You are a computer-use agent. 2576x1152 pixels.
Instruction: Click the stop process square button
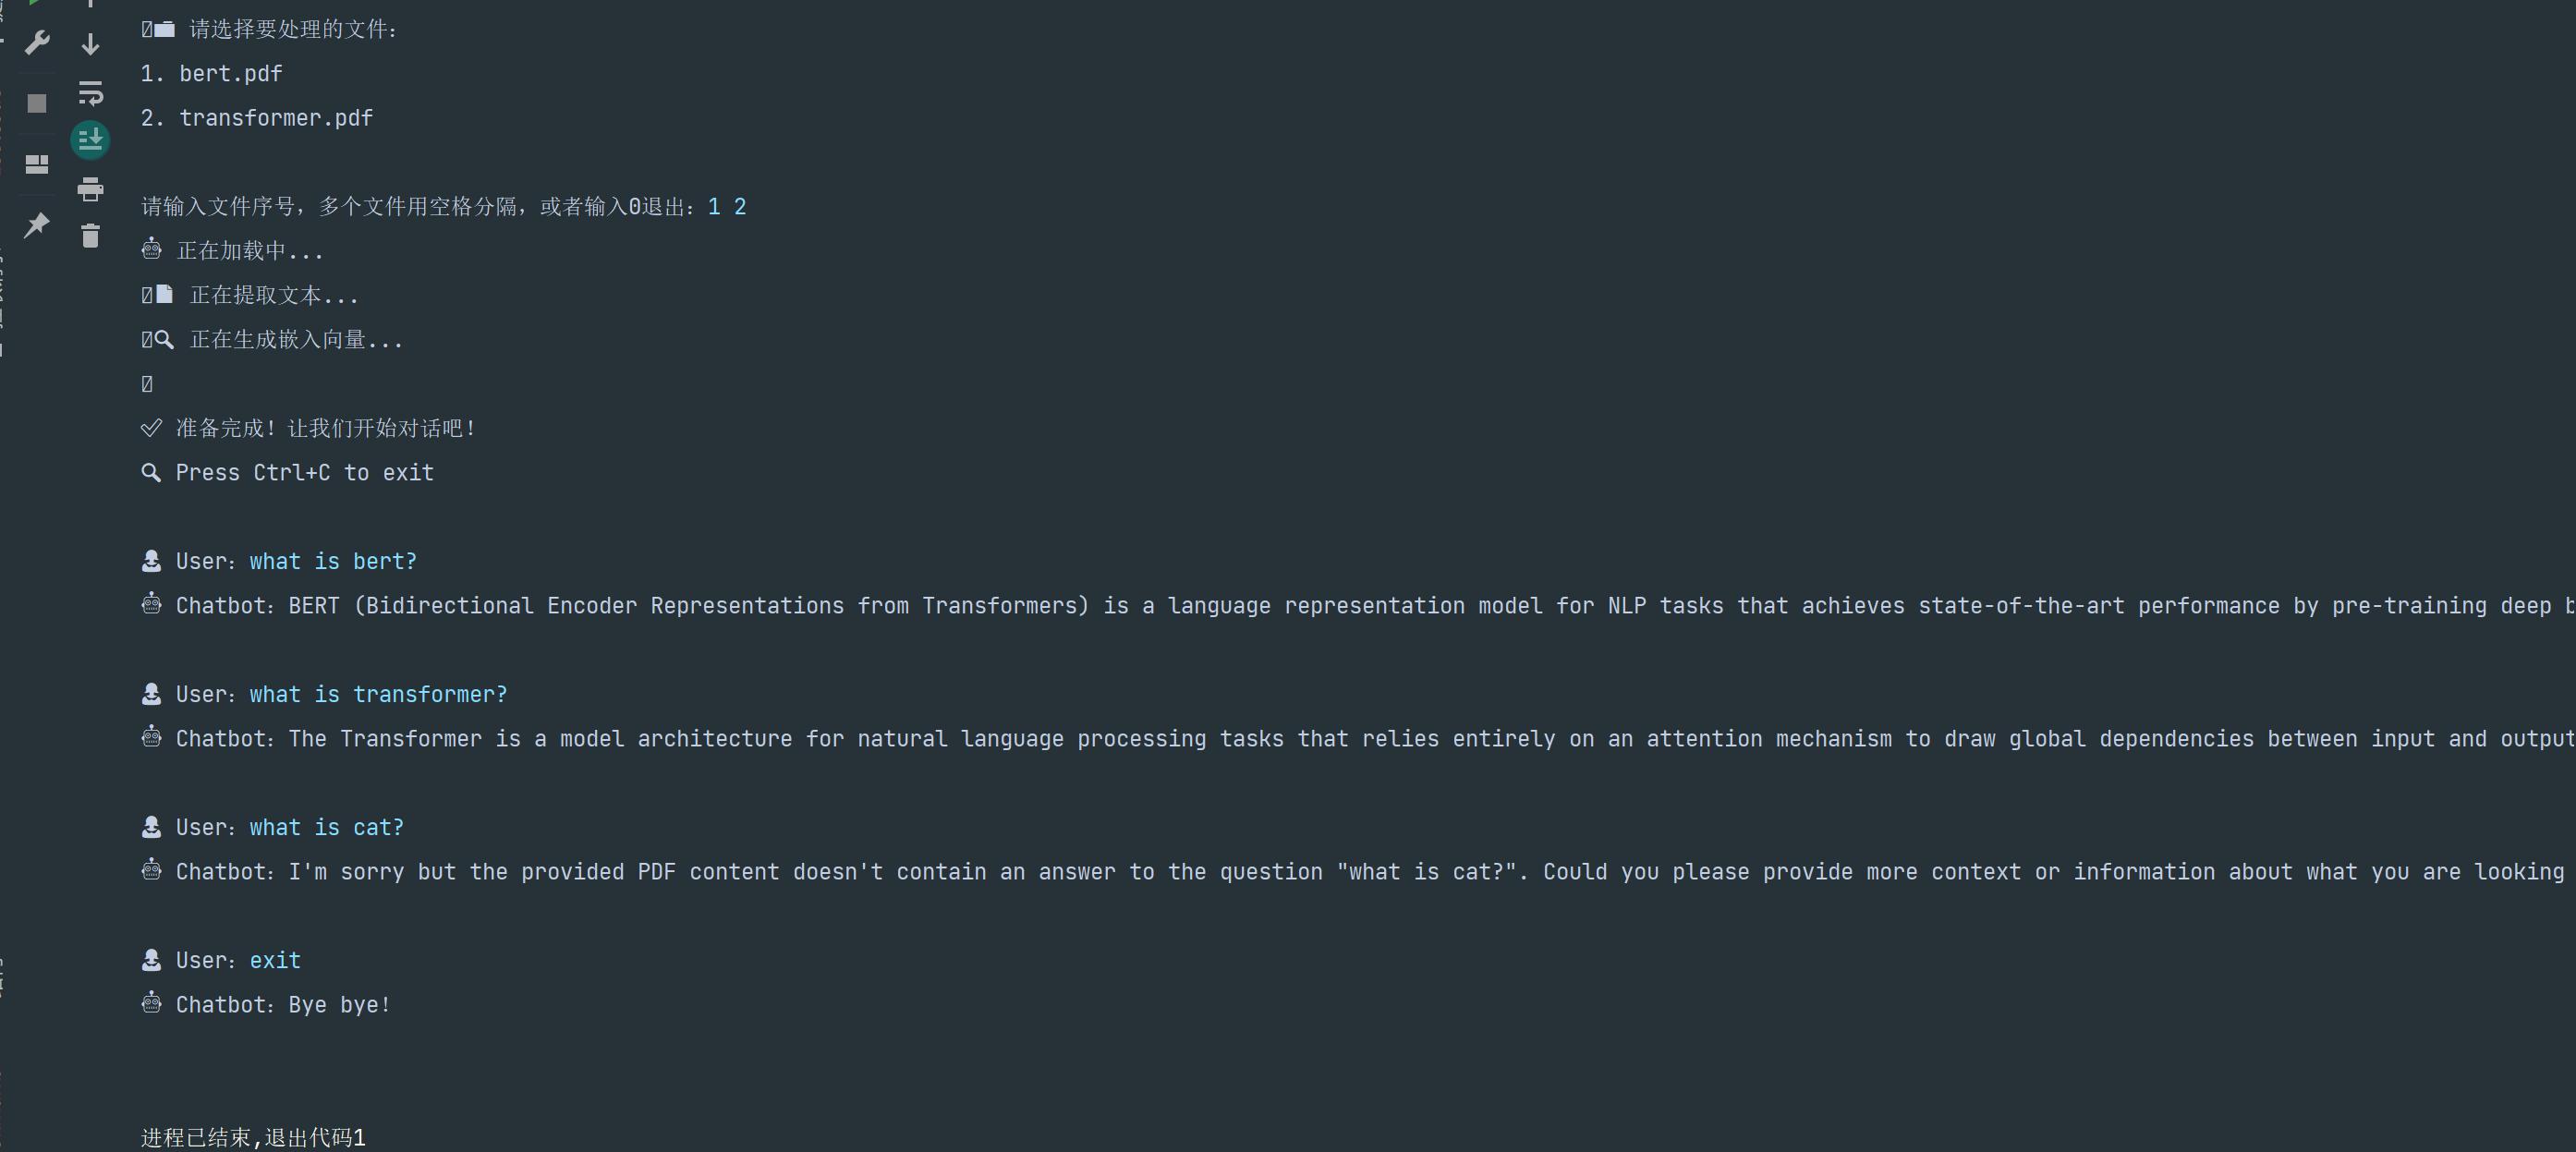click(x=37, y=104)
